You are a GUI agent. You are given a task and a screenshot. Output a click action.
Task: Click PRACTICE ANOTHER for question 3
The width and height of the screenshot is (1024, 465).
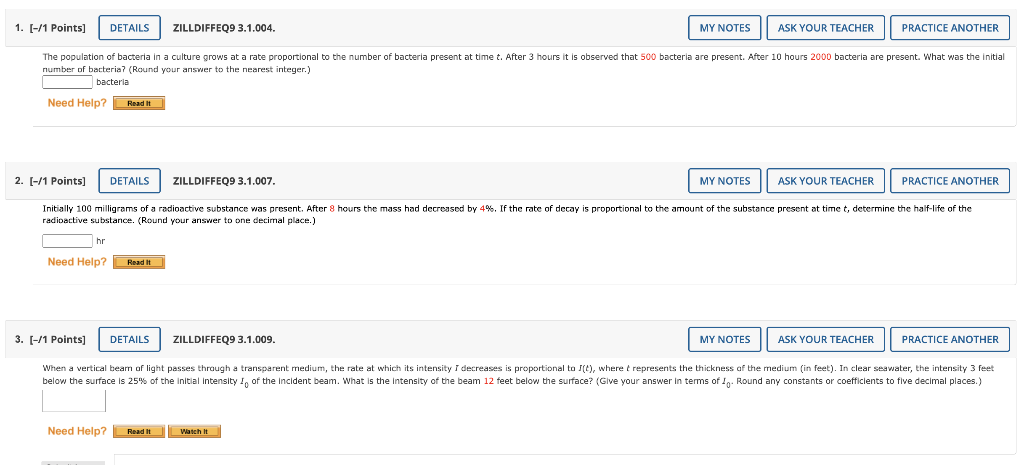(x=950, y=340)
